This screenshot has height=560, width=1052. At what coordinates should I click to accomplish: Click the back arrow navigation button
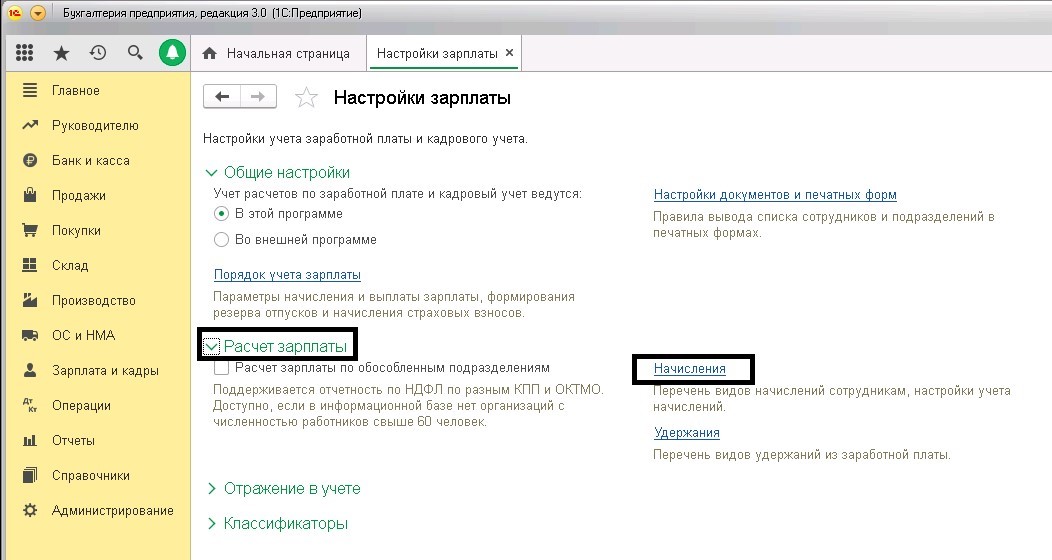point(222,97)
